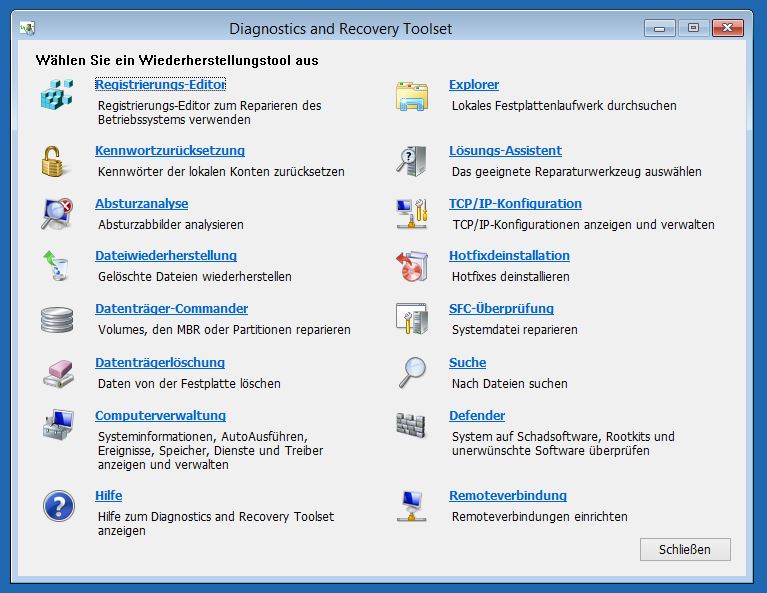This screenshot has height=593, width=767.
Task: Open the Kennwortzurücksetzung link
Action: click(170, 150)
